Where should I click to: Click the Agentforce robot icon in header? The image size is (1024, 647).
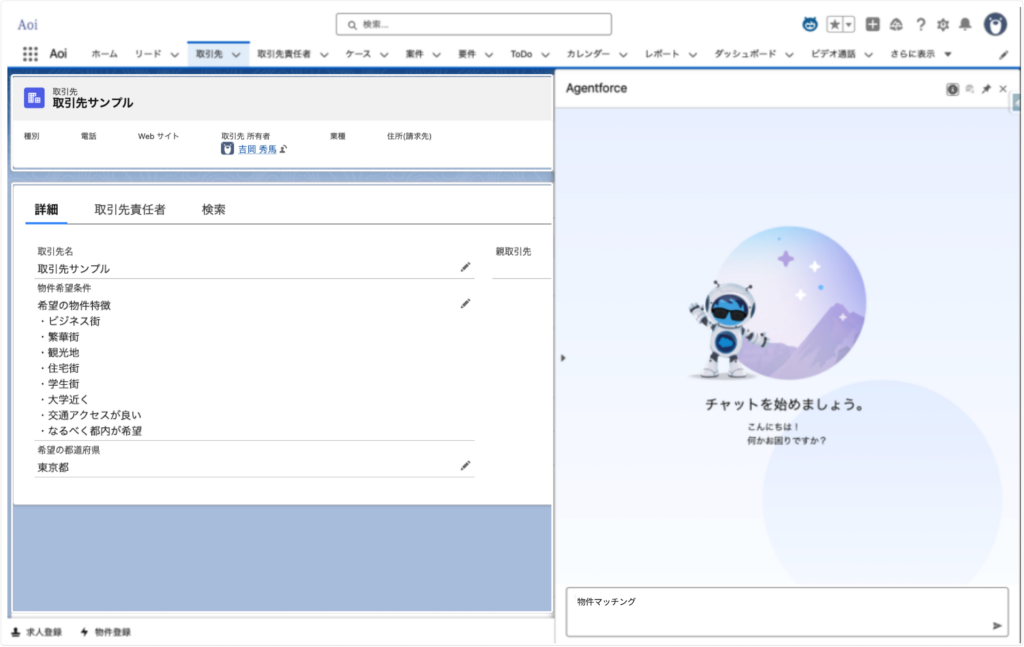pos(809,24)
